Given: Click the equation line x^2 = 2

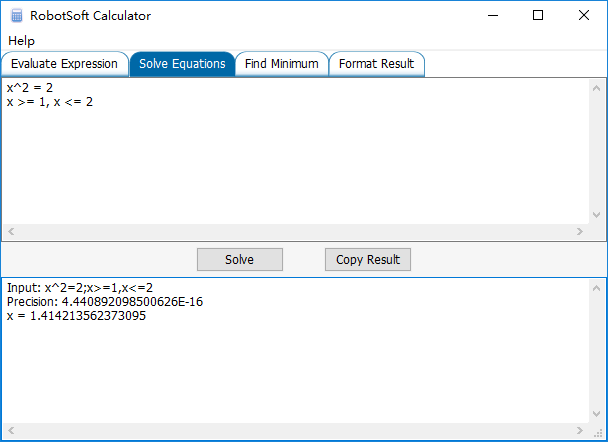Looking at the screenshot, I should coord(30,88).
